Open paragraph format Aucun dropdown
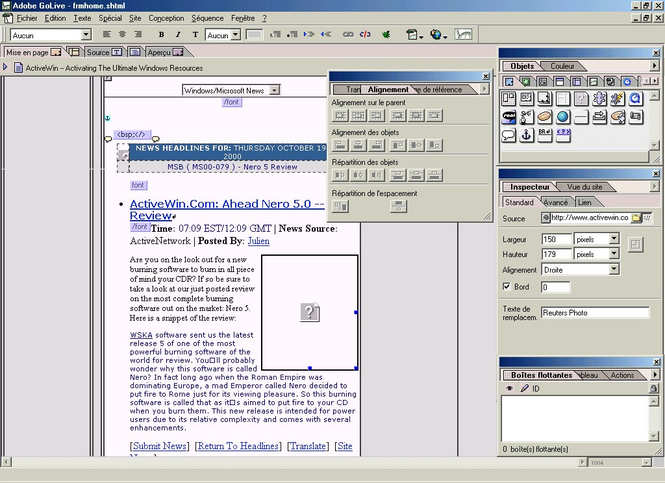The image size is (665, 483). [86, 35]
